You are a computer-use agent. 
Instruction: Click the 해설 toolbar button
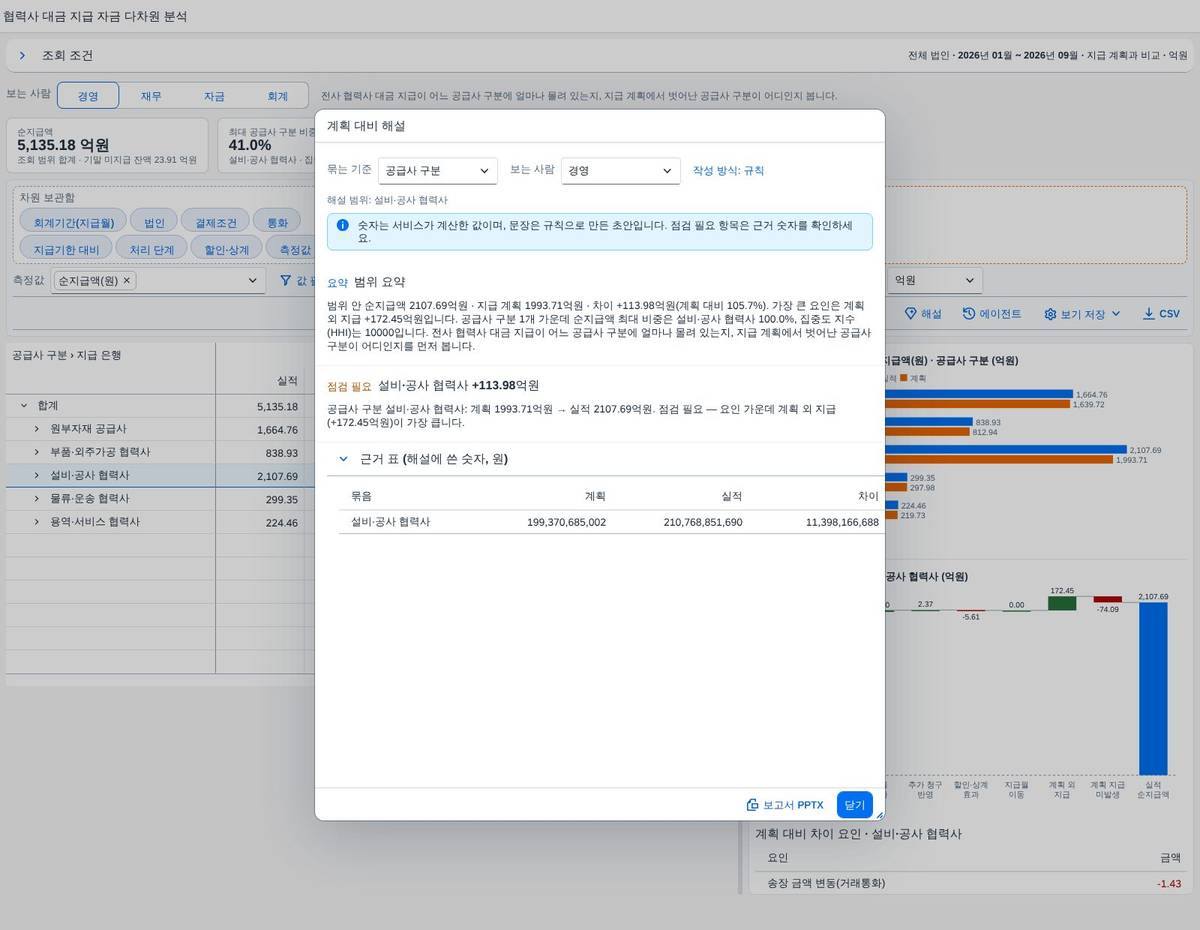click(923, 314)
